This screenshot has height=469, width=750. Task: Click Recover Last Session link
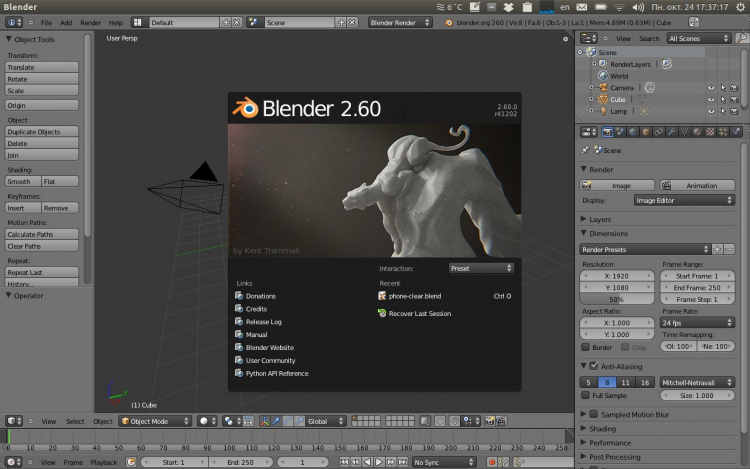(419, 313)
